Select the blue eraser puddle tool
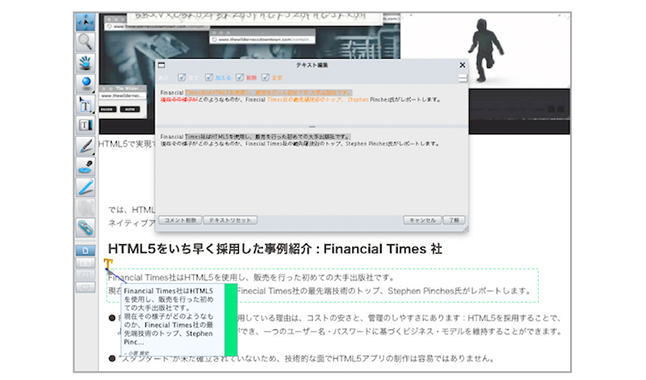646x380 pixels. (x=85, y=167)
